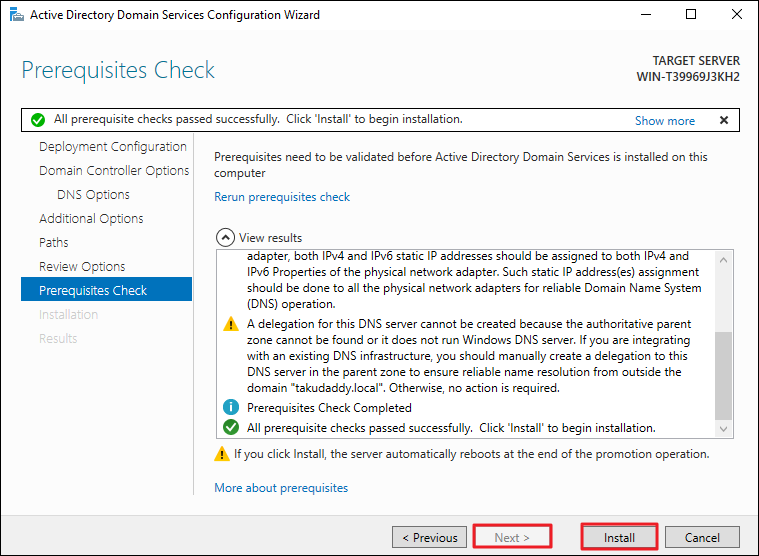Collapse the View results section
Screen dimensions: 759x556
coord(225,238)
